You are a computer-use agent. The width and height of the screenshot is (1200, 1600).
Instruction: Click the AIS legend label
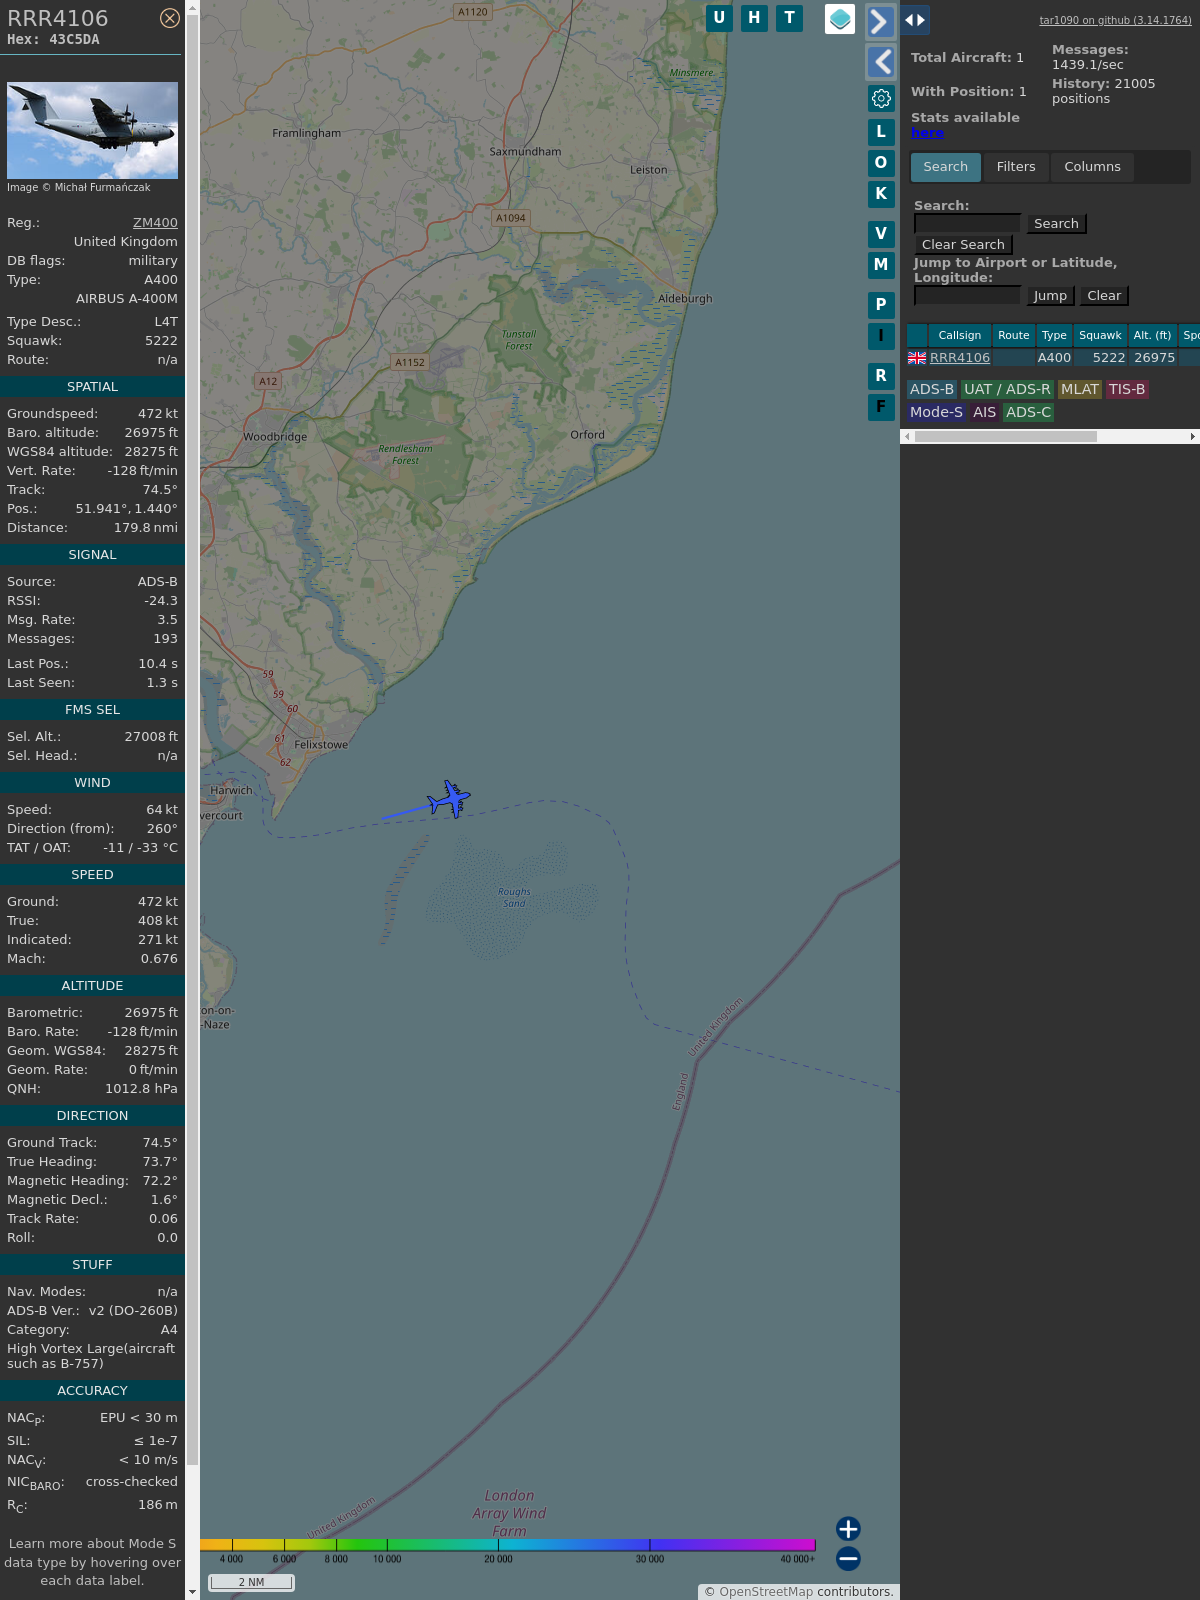point(985,413)
